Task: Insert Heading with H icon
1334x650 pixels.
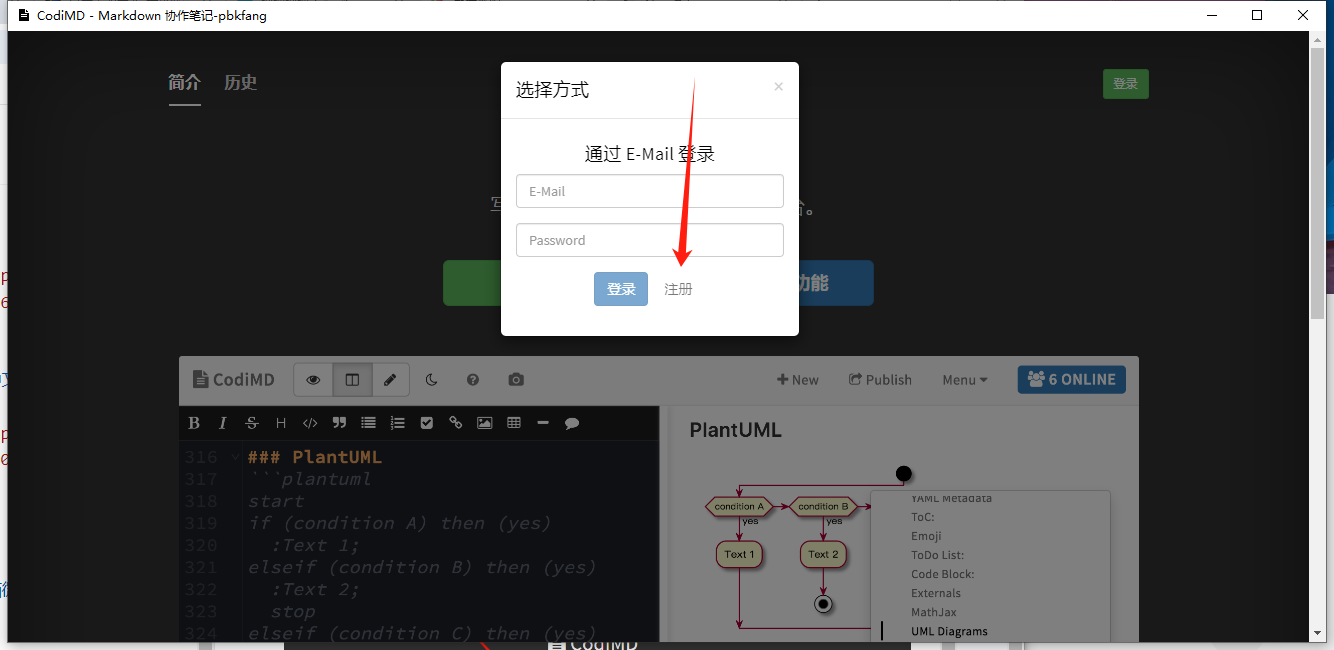Action: point(281,423)
